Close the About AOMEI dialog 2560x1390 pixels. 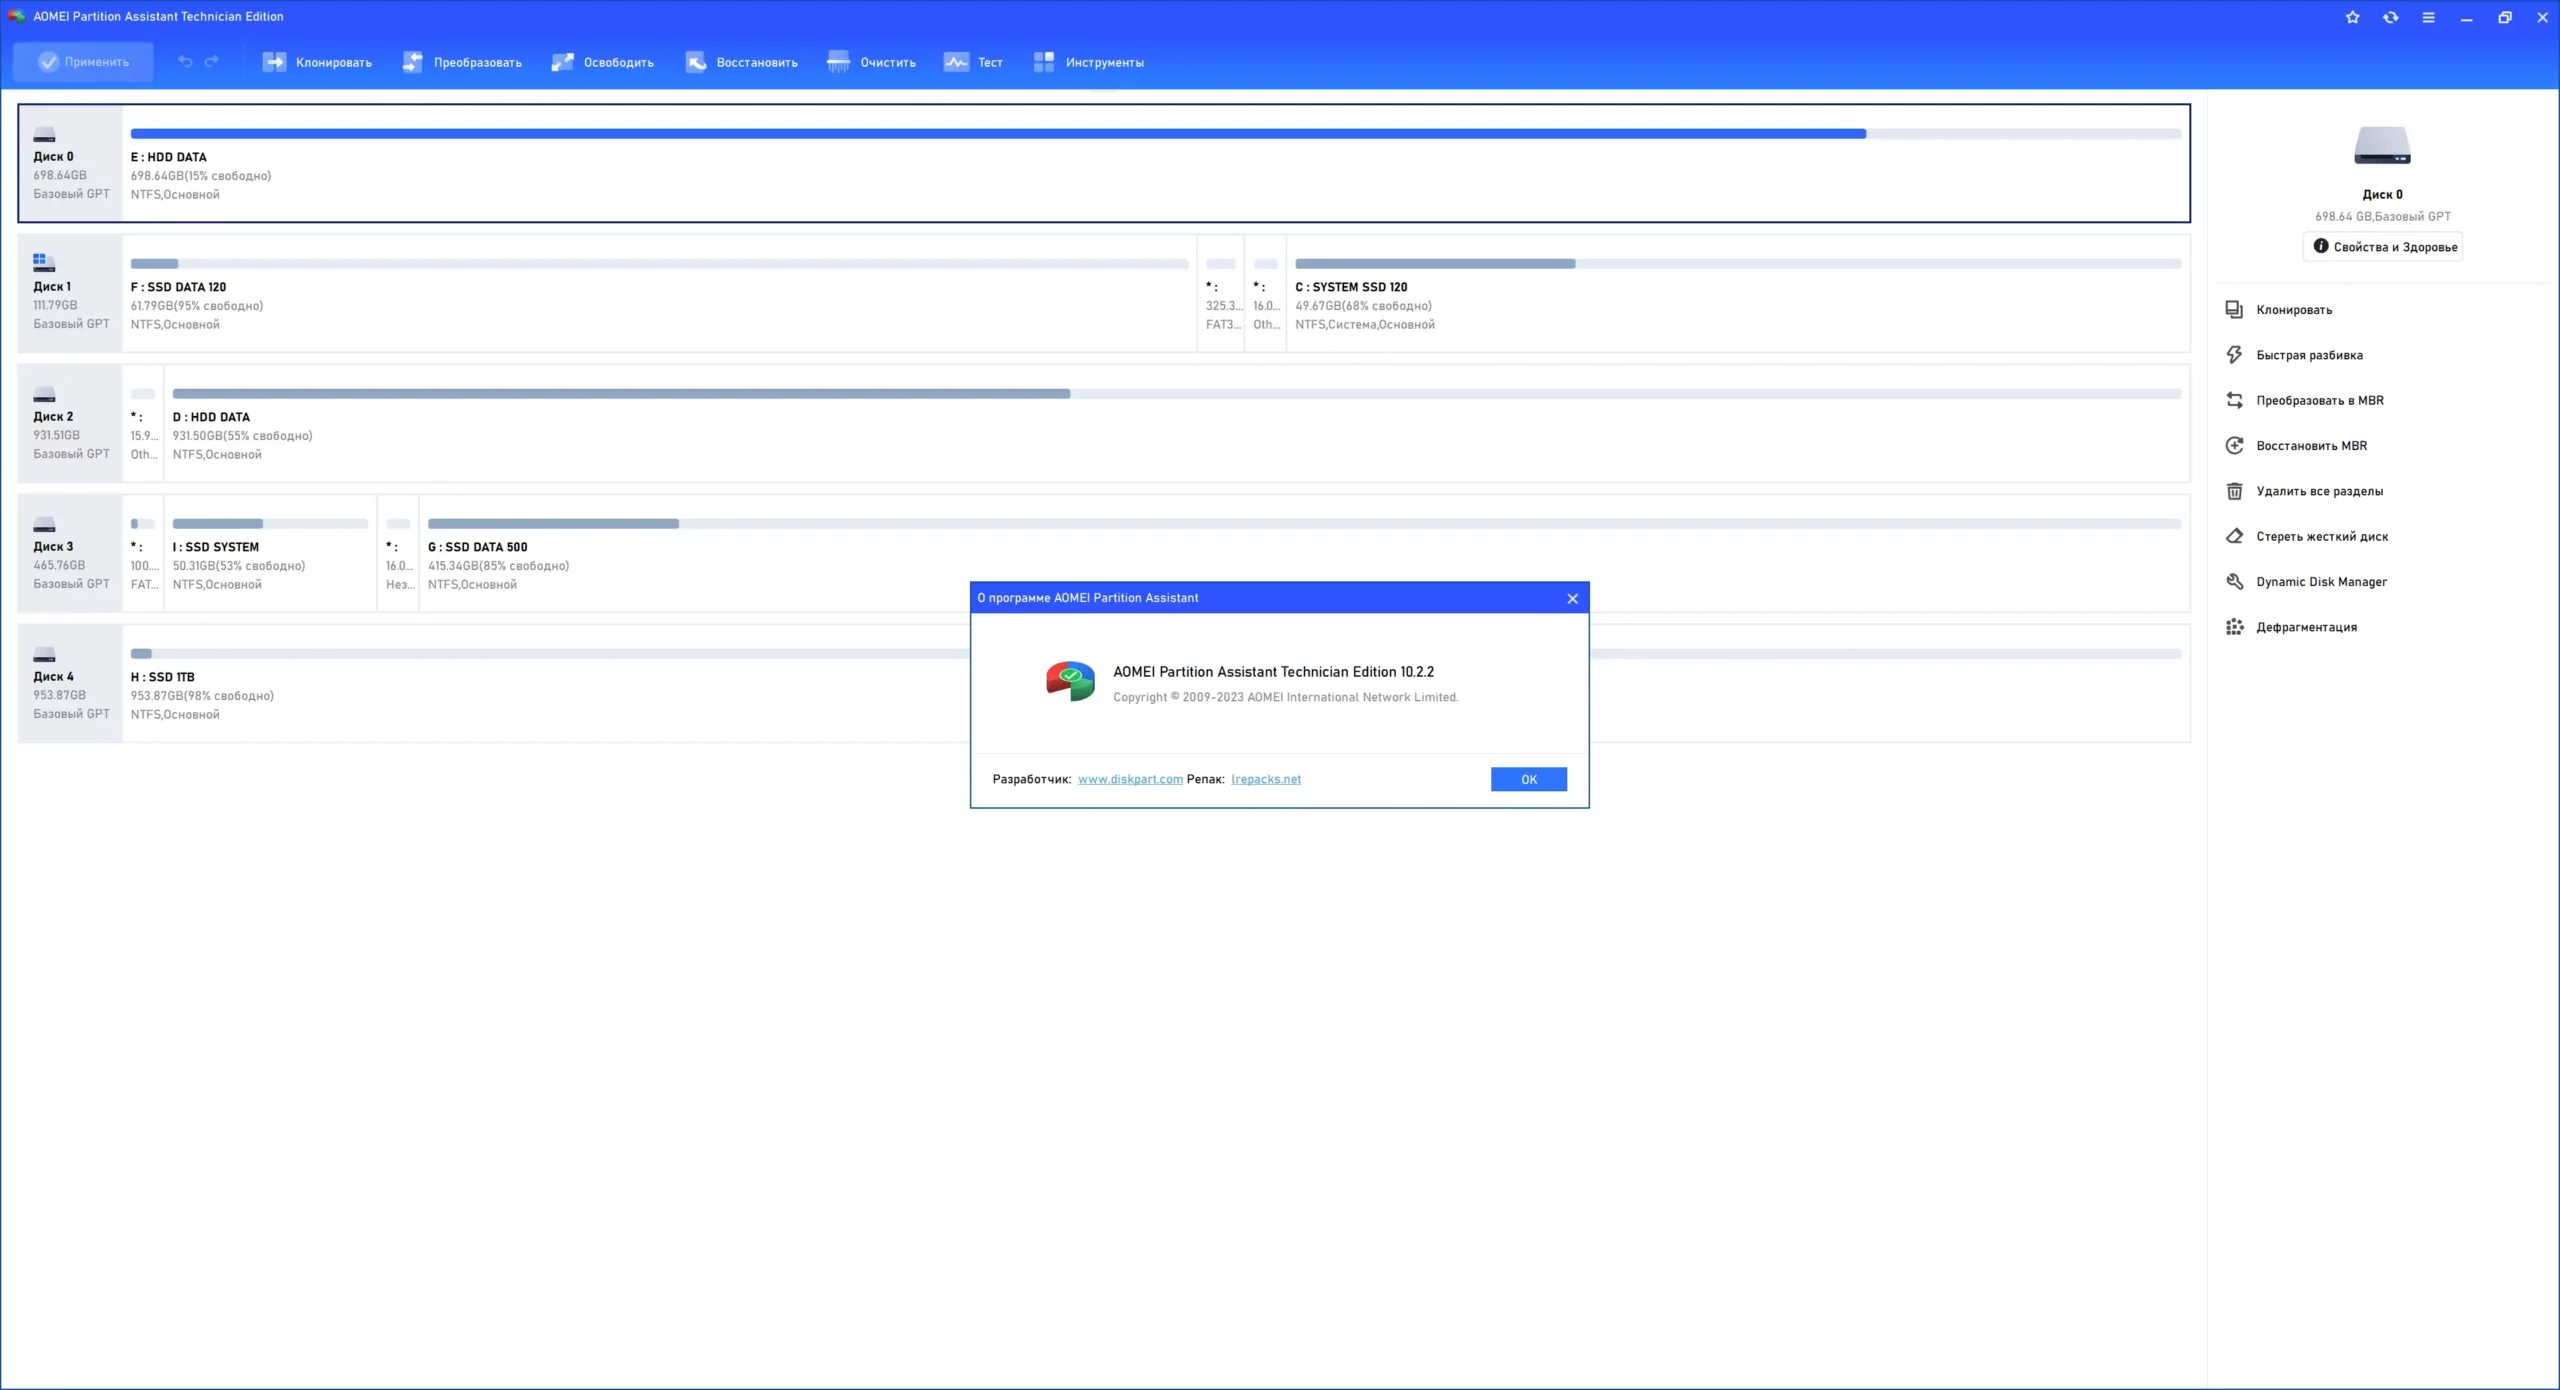tap(1572, 598)
